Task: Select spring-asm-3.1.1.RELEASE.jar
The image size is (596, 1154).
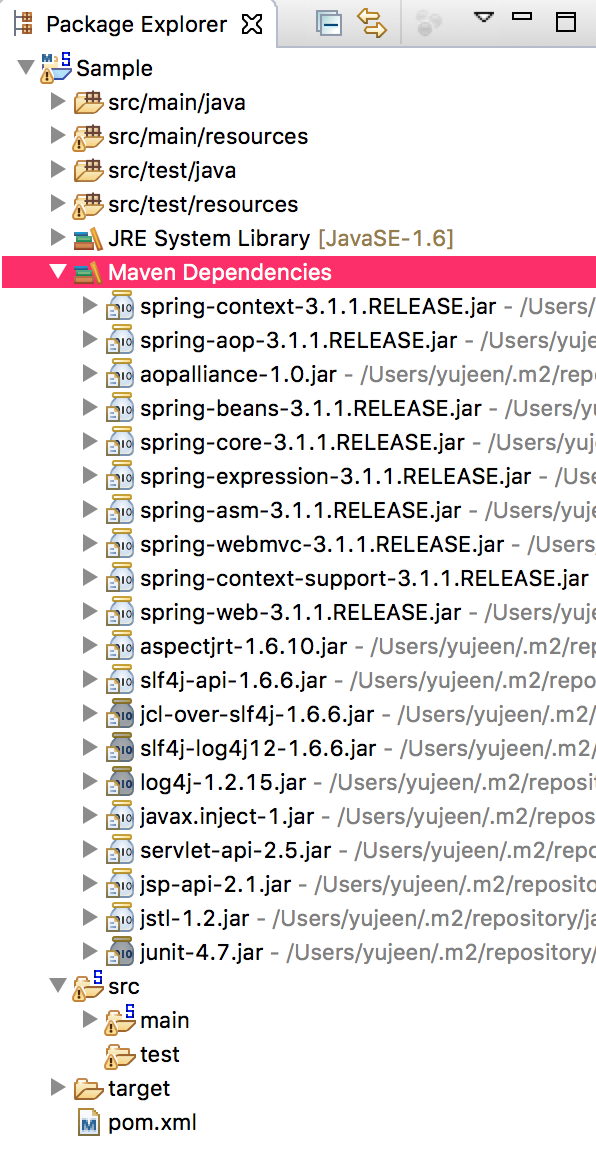Action: (x=300, y=510)
